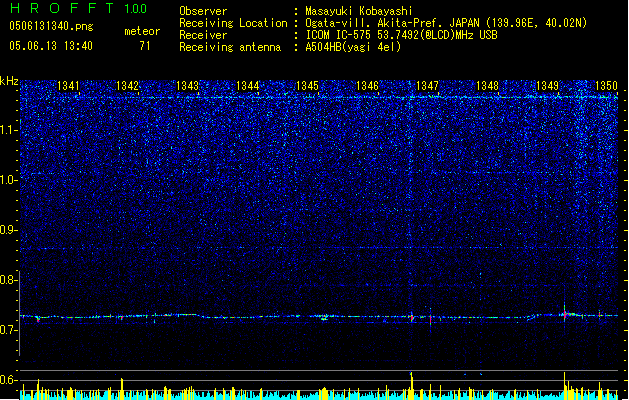The width and height of the screenshot is (629, 400).
Task: Click the 'Receiver' field label
Action: pyautogui.click(x=203, y=35)
